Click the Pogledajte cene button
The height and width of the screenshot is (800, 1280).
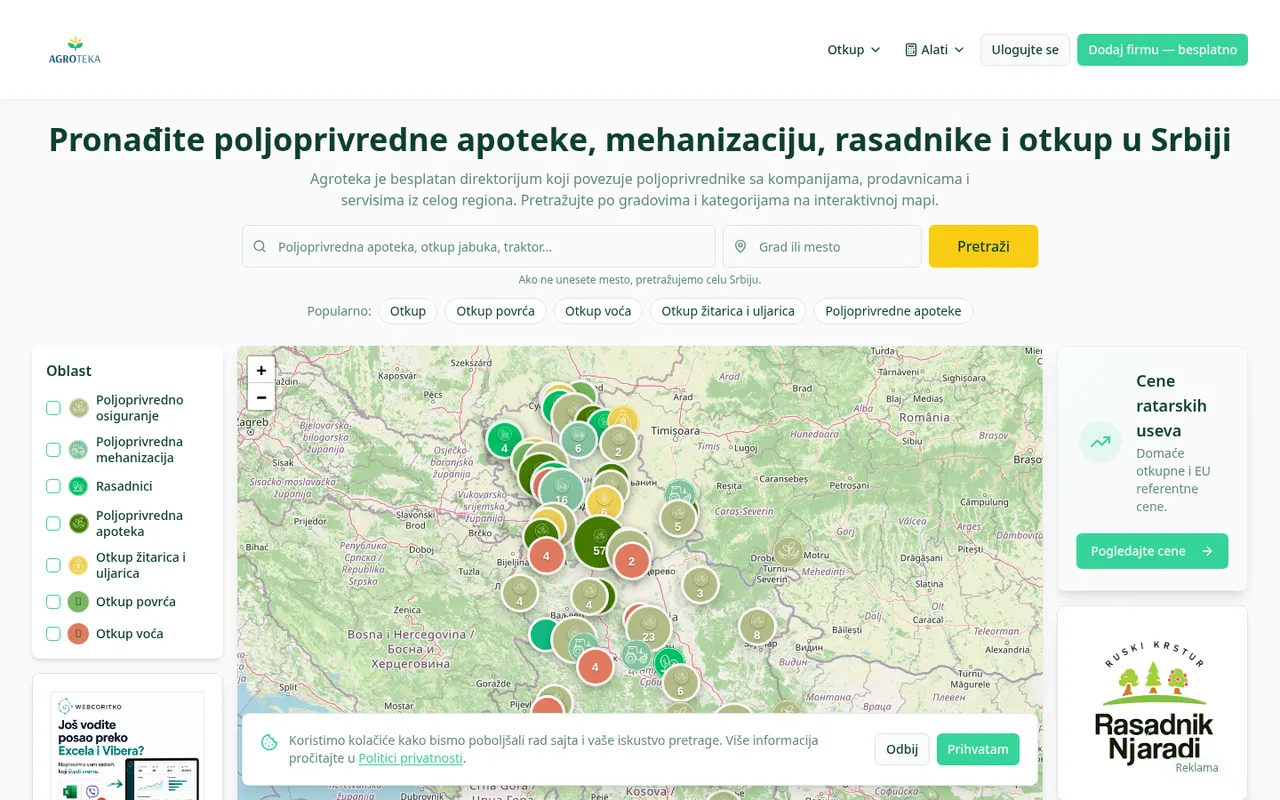(x=1152, y=551)
